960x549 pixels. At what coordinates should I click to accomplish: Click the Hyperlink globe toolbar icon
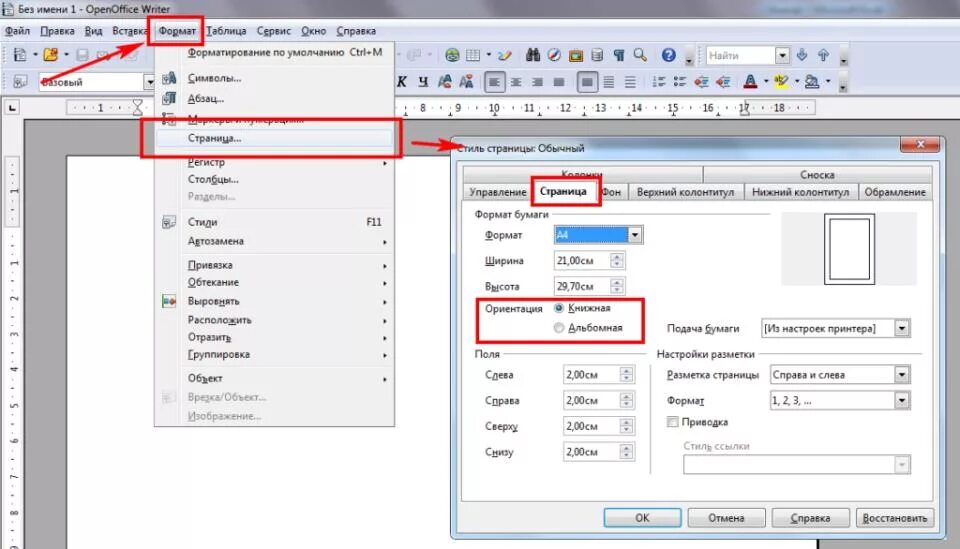[x=452, y=55]
